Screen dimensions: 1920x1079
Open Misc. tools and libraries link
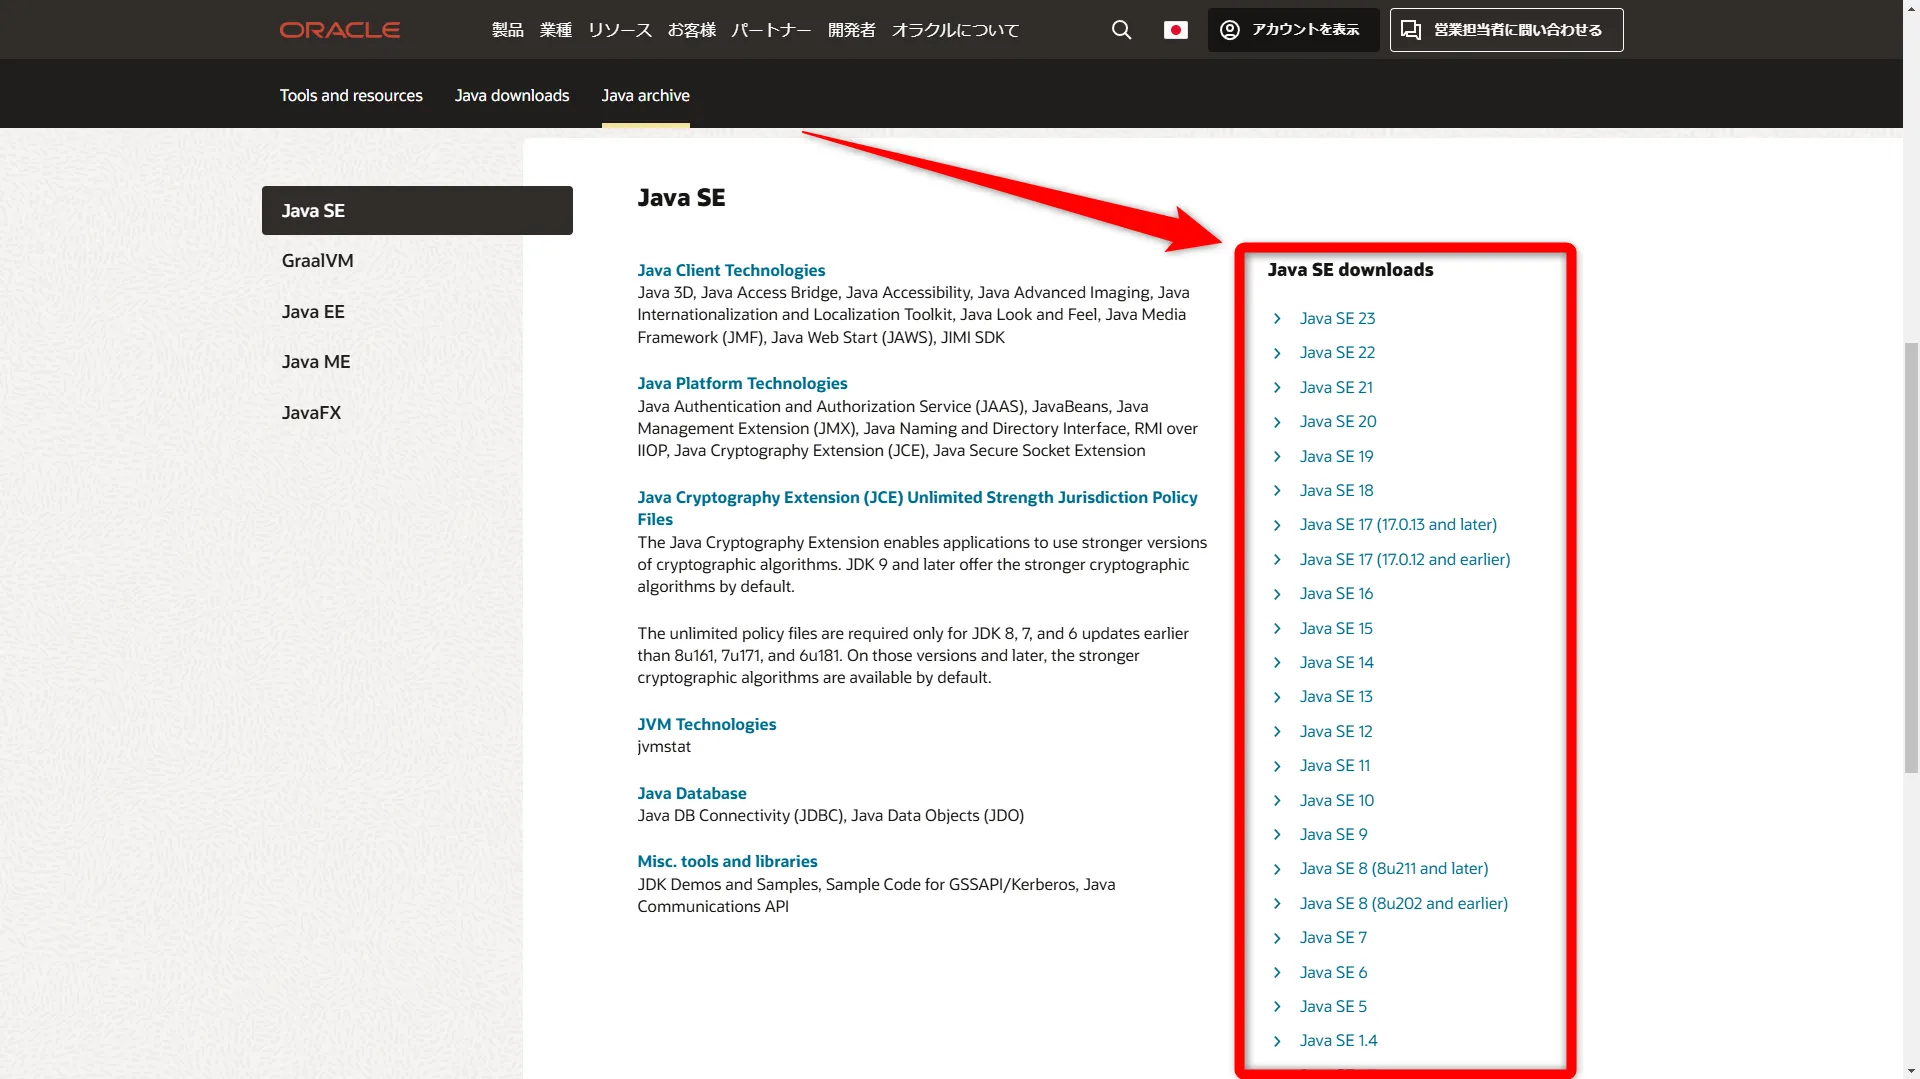click(727, 861)
